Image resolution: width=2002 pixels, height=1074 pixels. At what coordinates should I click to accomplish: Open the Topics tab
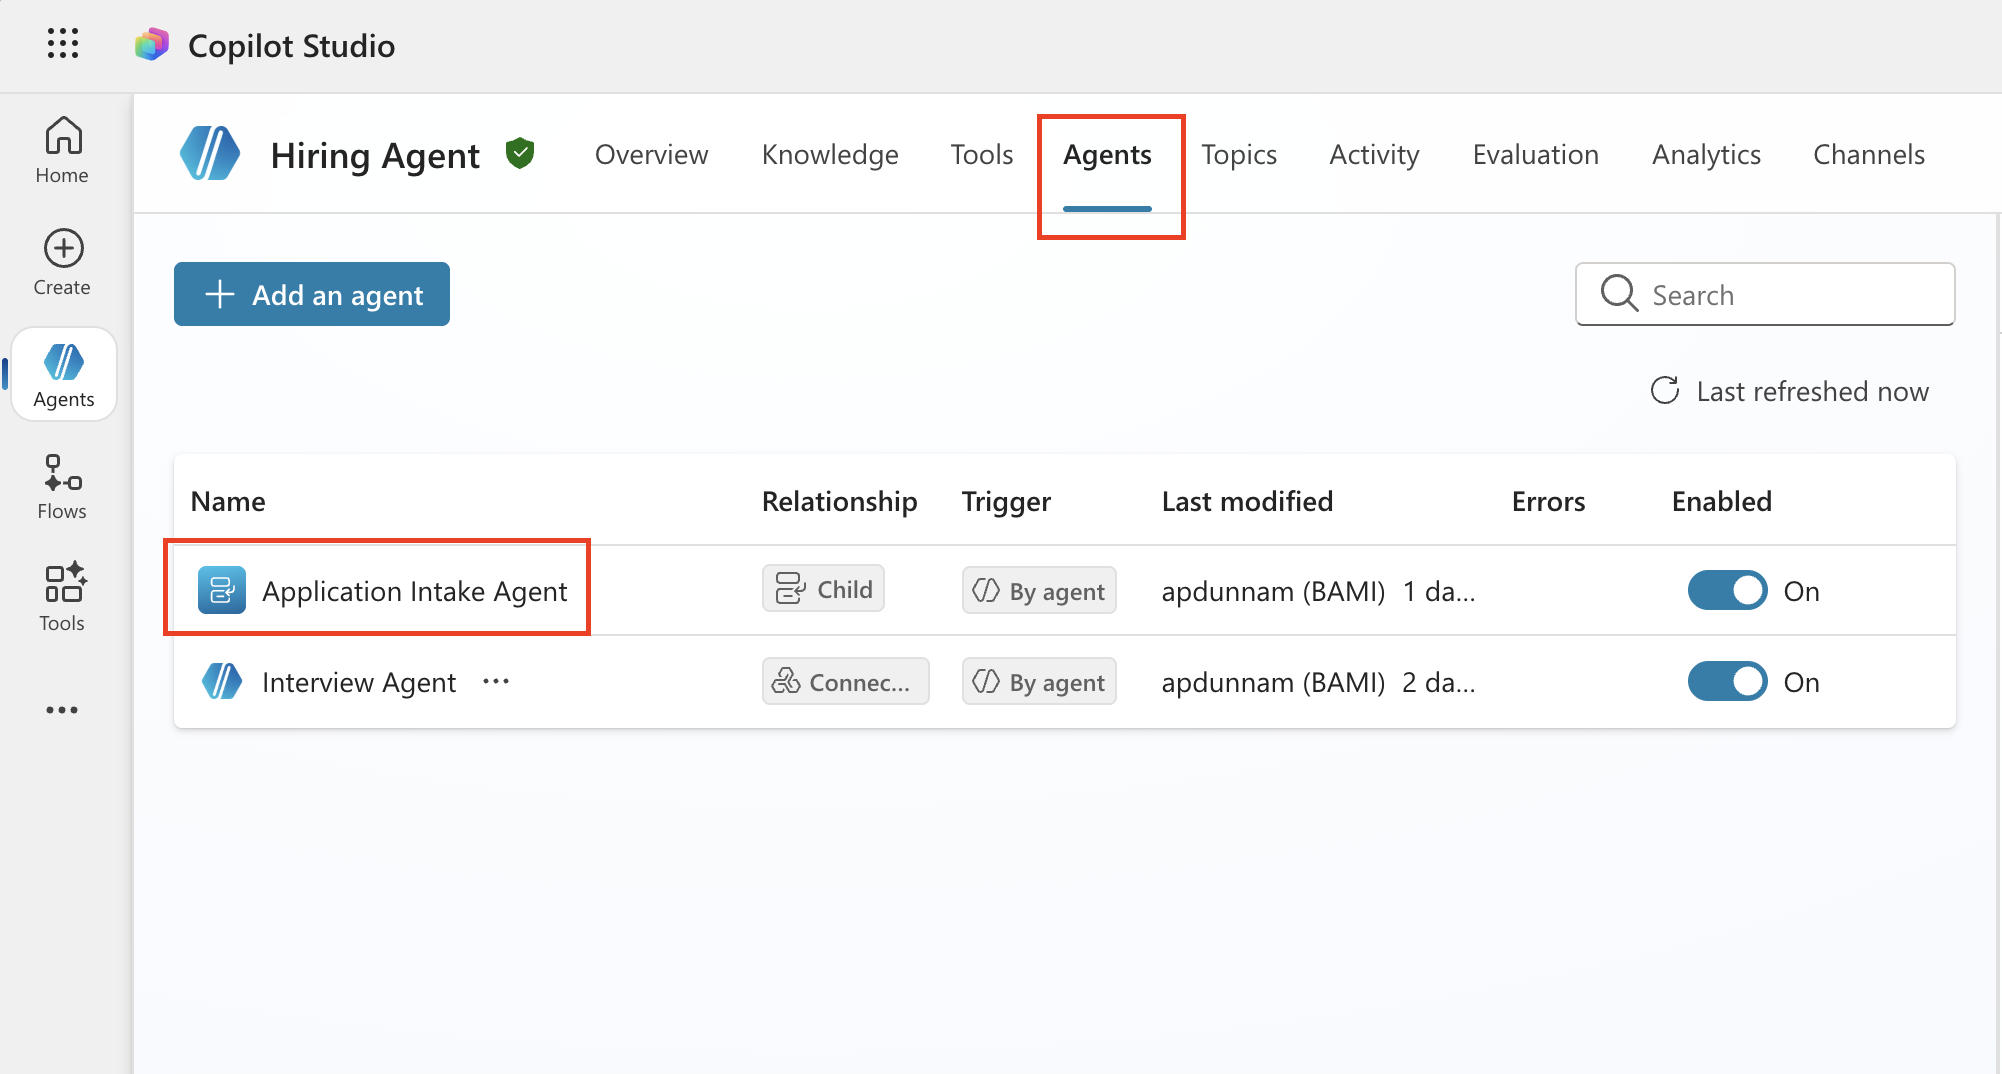click(x=1238, y=155)
